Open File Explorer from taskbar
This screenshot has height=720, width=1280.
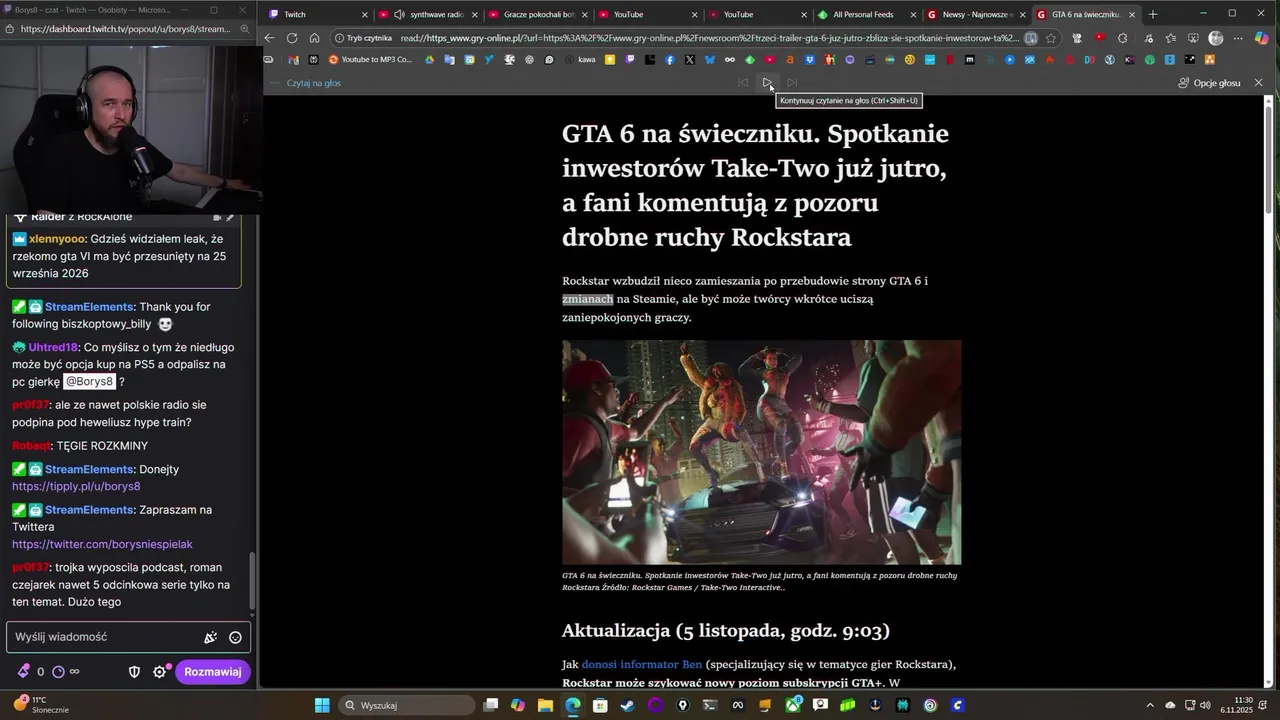pos(545,705)
